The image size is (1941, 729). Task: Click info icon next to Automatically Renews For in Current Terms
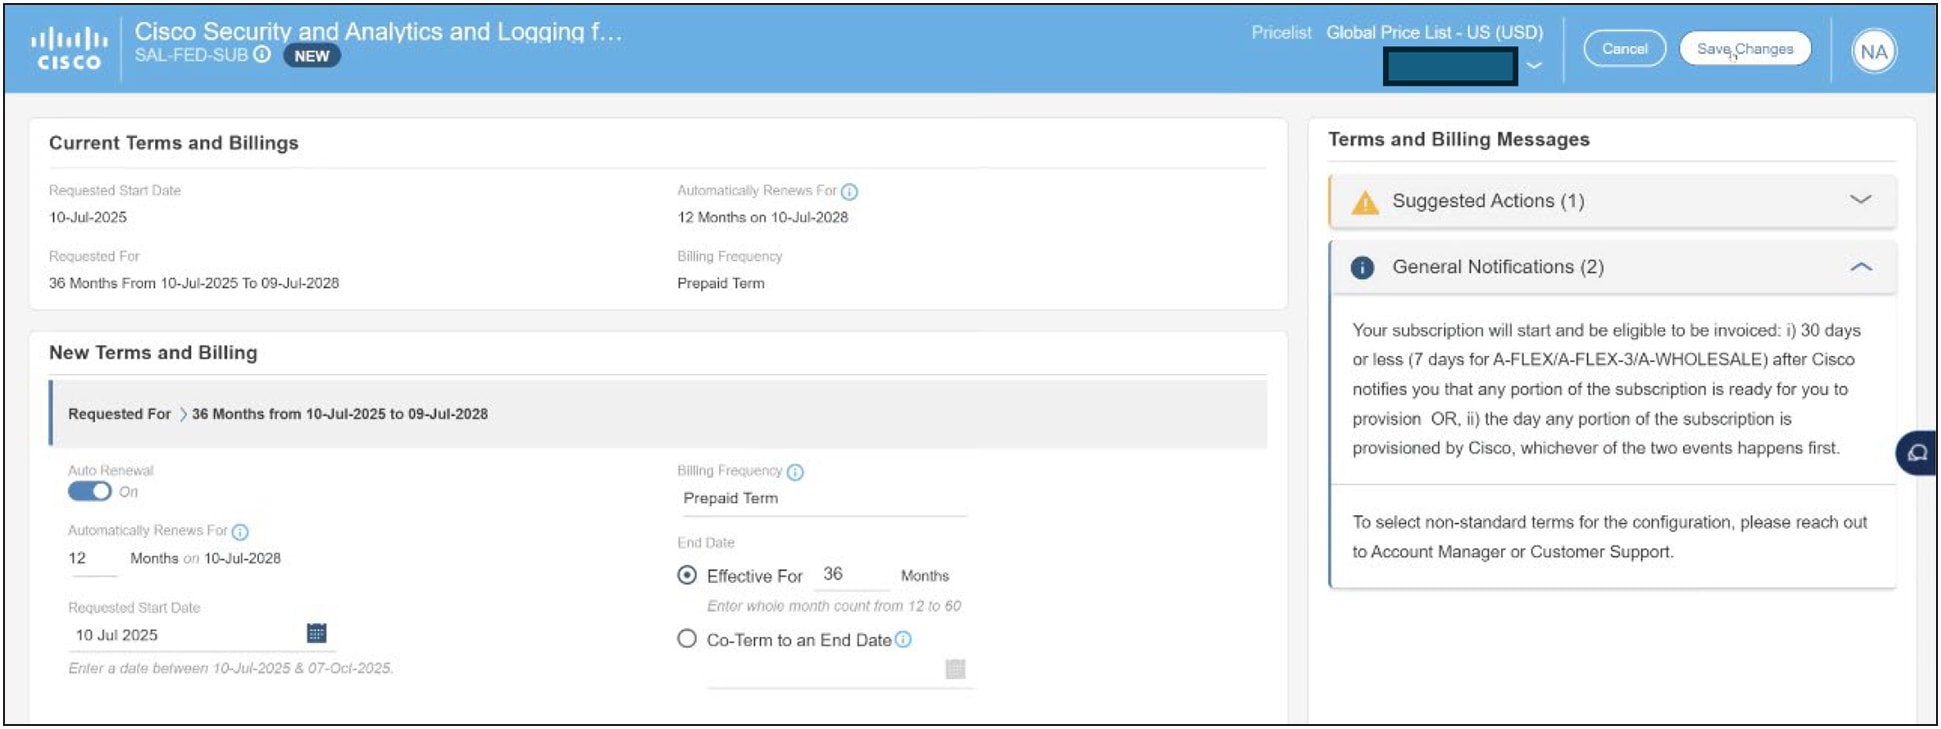point(849,191)
